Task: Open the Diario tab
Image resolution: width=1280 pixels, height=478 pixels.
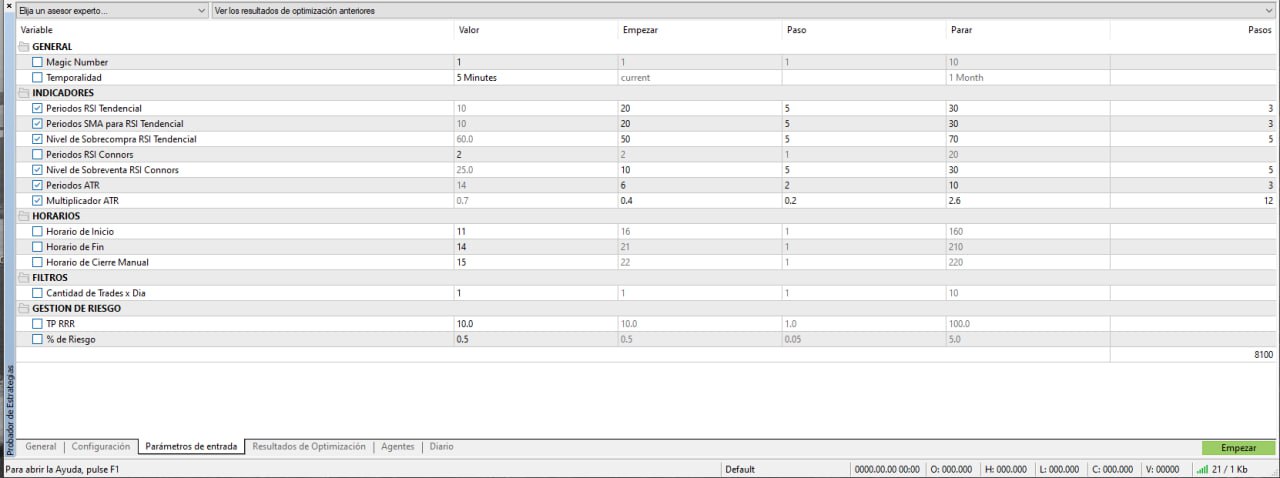Action: 441,447
